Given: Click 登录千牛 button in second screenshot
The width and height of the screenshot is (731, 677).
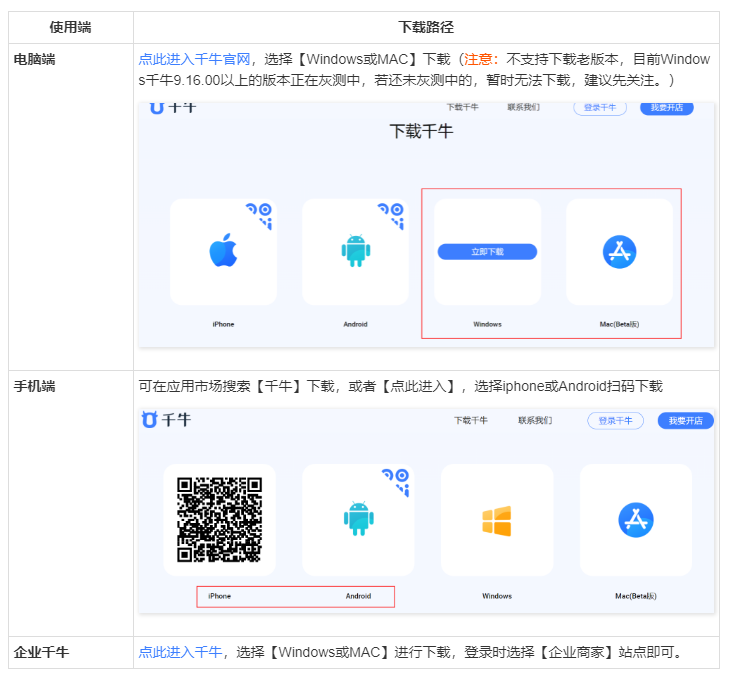Looking at the screenshot, I should click(x=615, y=421).
